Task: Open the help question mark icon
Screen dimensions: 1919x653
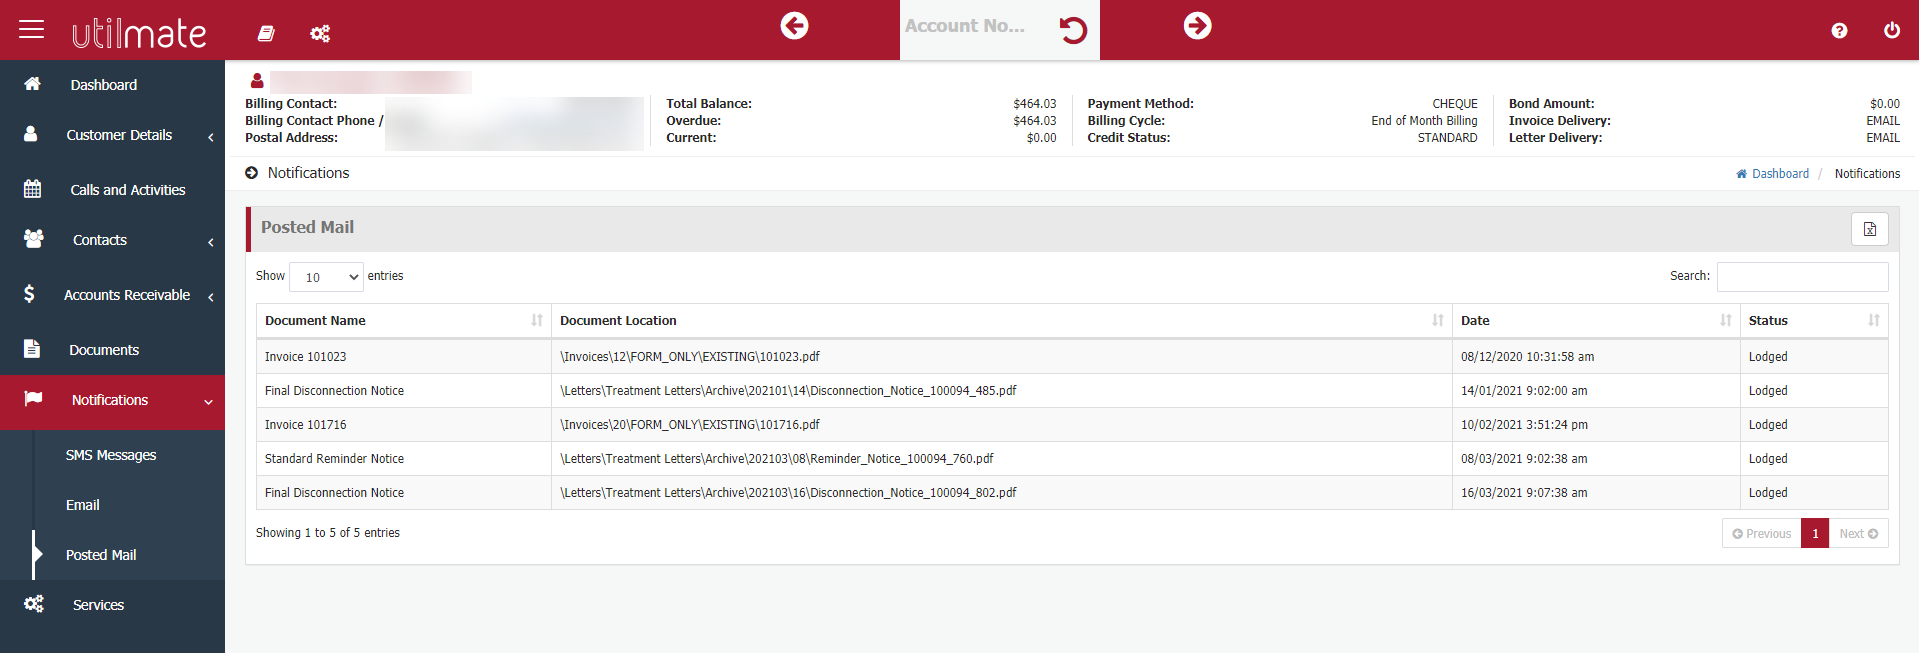Action: [1839, 31]
